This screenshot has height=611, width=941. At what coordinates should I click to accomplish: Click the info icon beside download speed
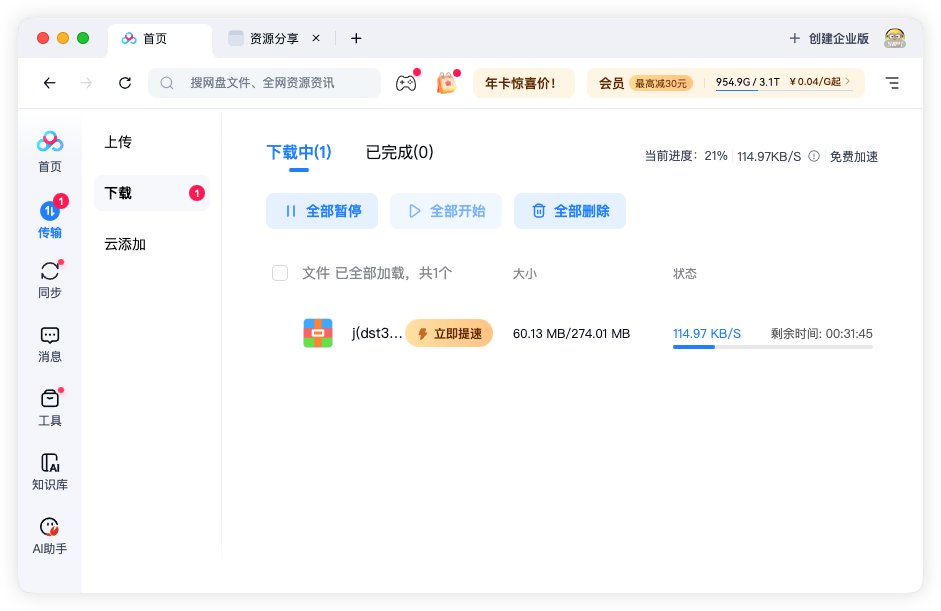click(814, 156)
